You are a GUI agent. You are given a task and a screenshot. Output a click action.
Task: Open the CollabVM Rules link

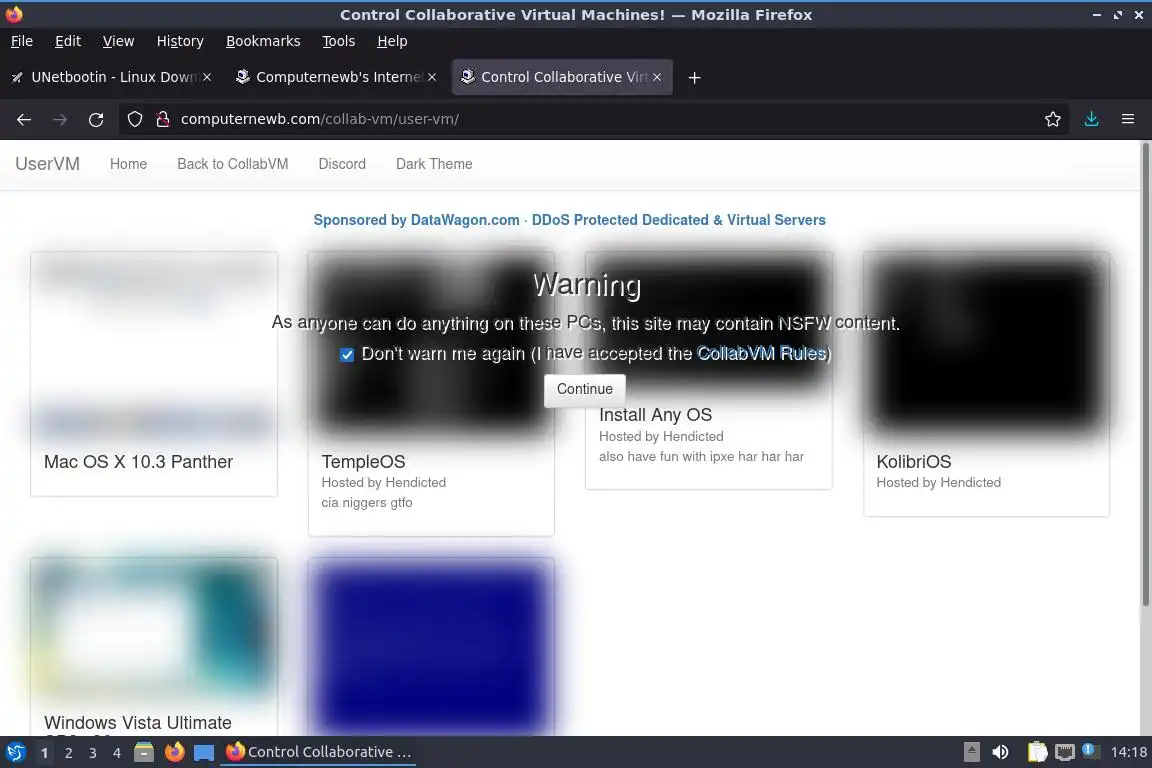761,354
